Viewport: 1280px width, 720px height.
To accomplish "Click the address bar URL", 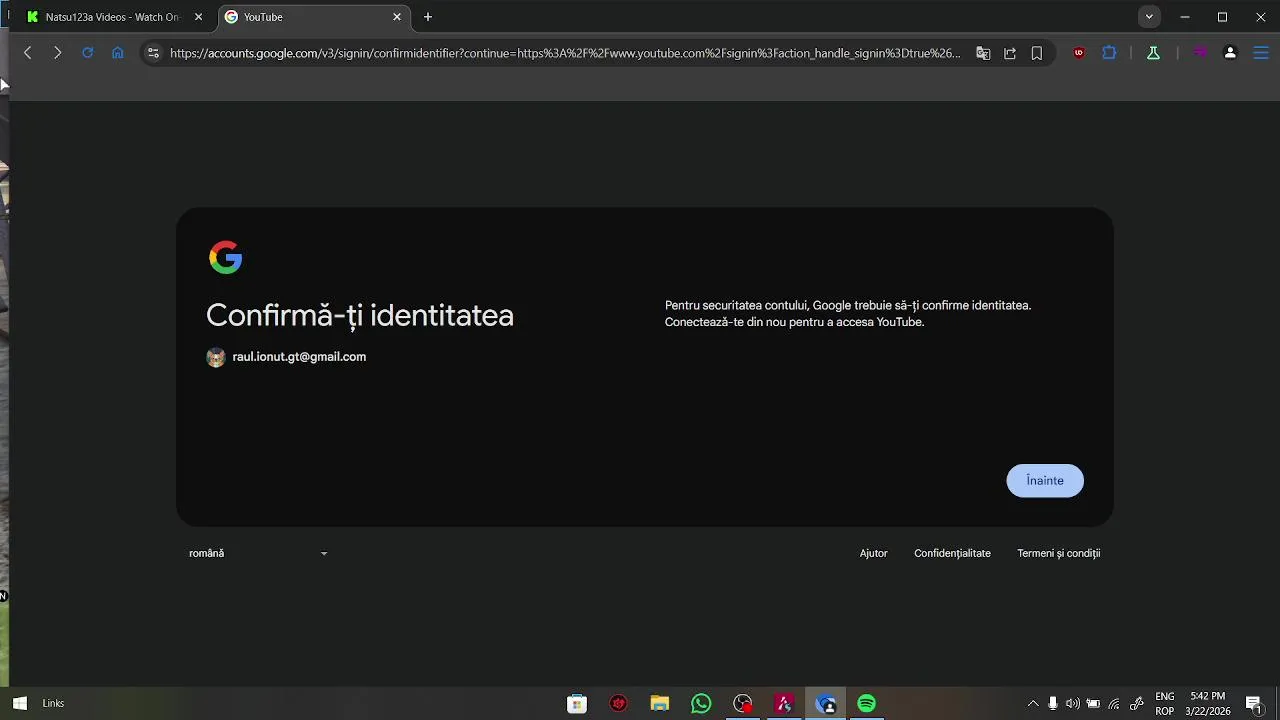I will (x=565, y=53).
